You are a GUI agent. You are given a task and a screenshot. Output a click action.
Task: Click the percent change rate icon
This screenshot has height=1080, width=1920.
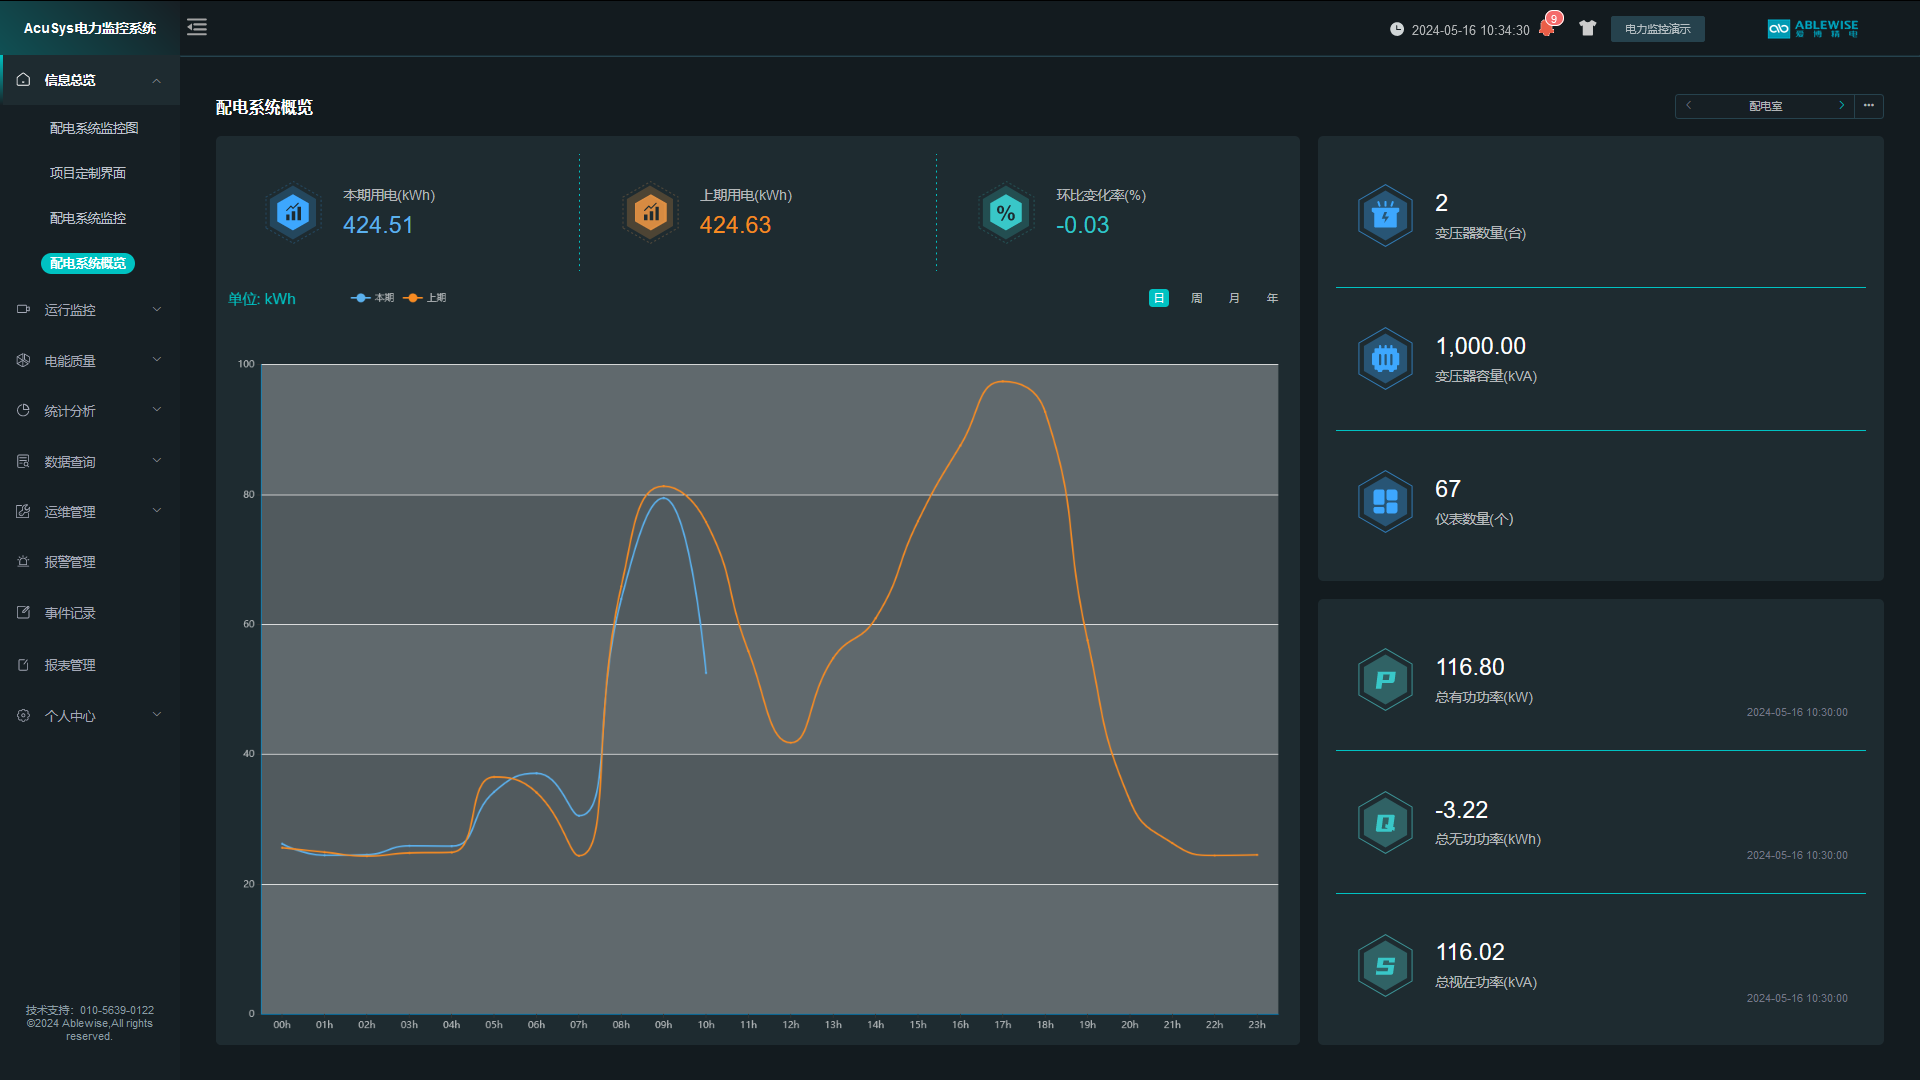[1006, 212]
